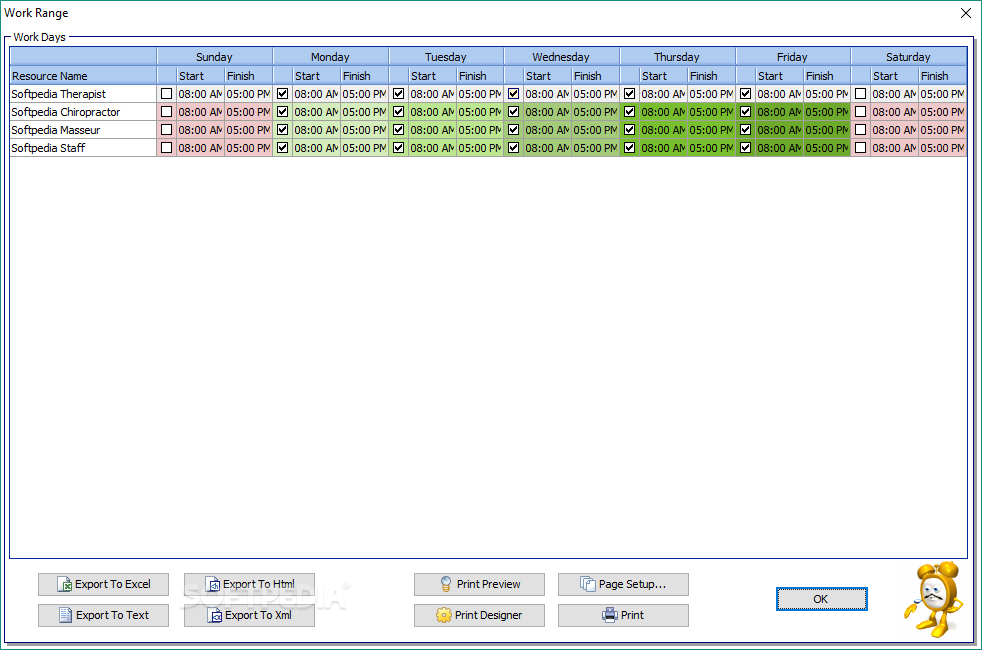Viewport: 982px width, 650px height.
Task: Edit Sunday start time for Softpedia Chiropractor
Action: tap(200, 112)
